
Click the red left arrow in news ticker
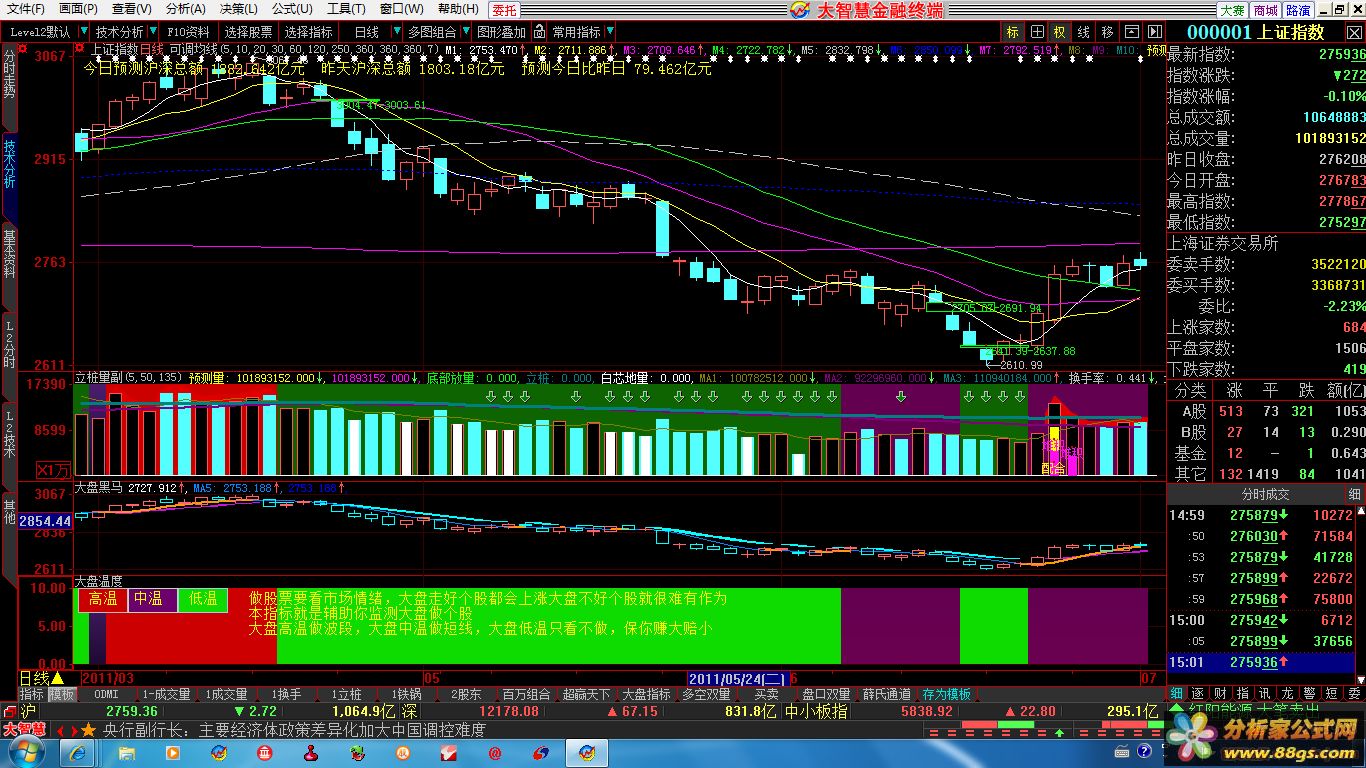pyautogui.click(x=60, y=730)
